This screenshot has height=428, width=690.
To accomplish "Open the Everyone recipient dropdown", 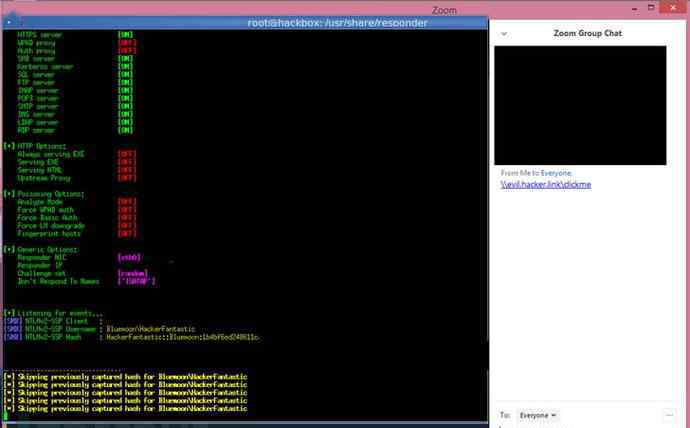I will 537,415.
